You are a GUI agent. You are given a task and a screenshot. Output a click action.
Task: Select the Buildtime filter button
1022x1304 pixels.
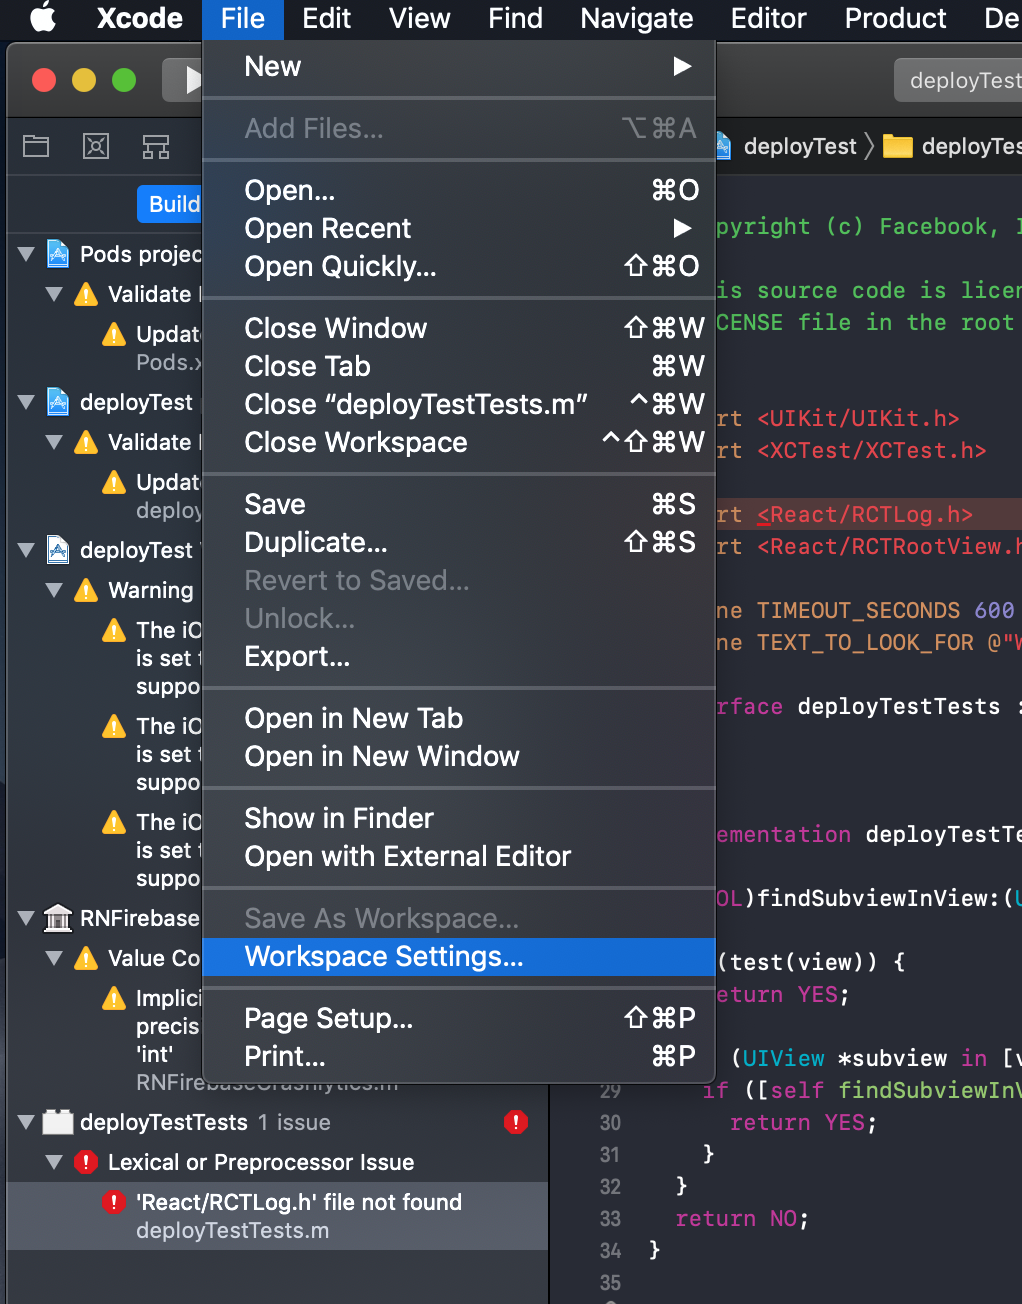coord(171,204)
